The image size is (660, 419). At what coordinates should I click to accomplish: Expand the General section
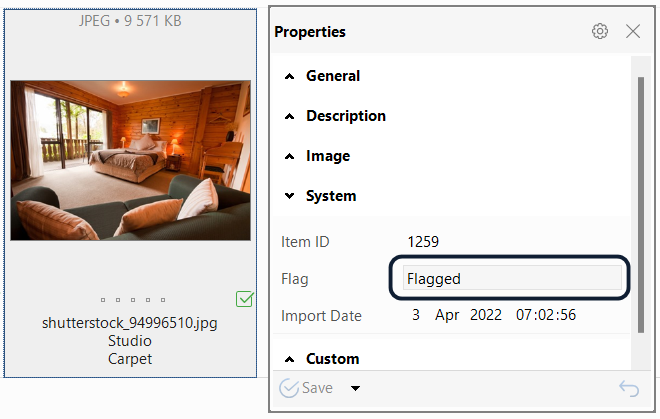333,76
